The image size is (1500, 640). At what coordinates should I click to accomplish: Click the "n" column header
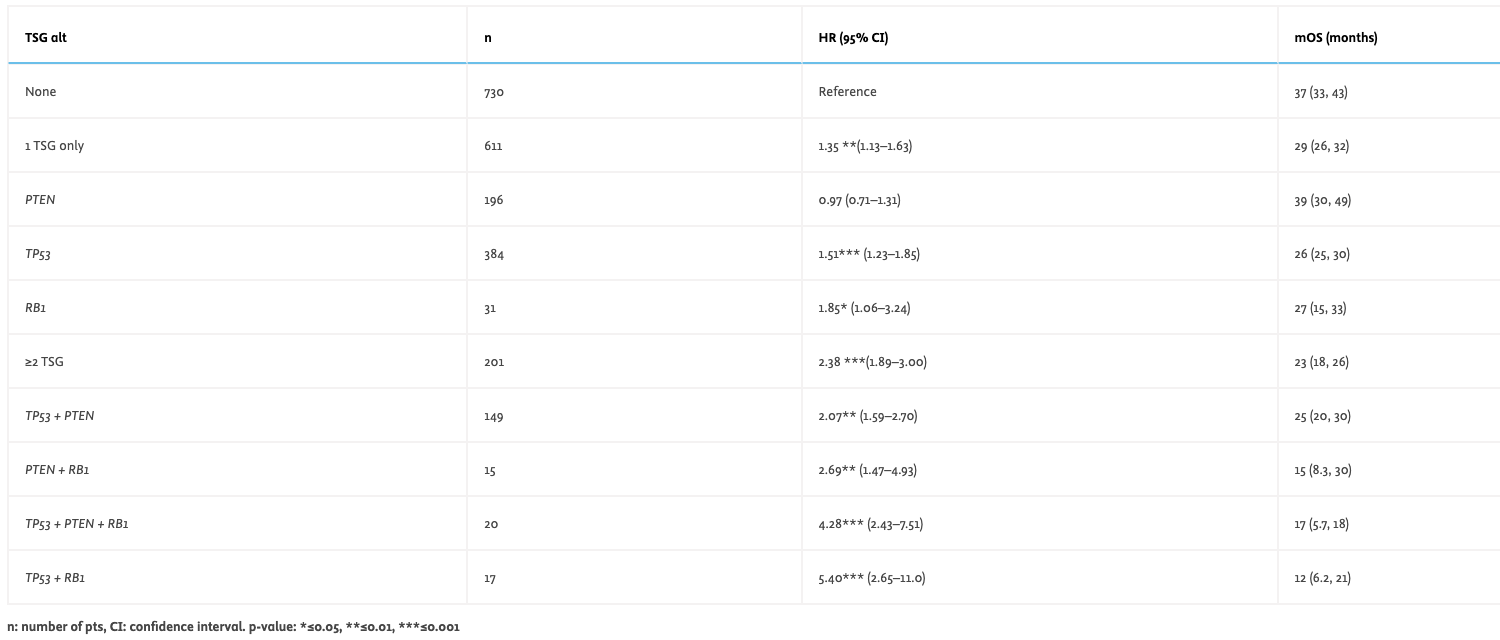tap(487, 38)
